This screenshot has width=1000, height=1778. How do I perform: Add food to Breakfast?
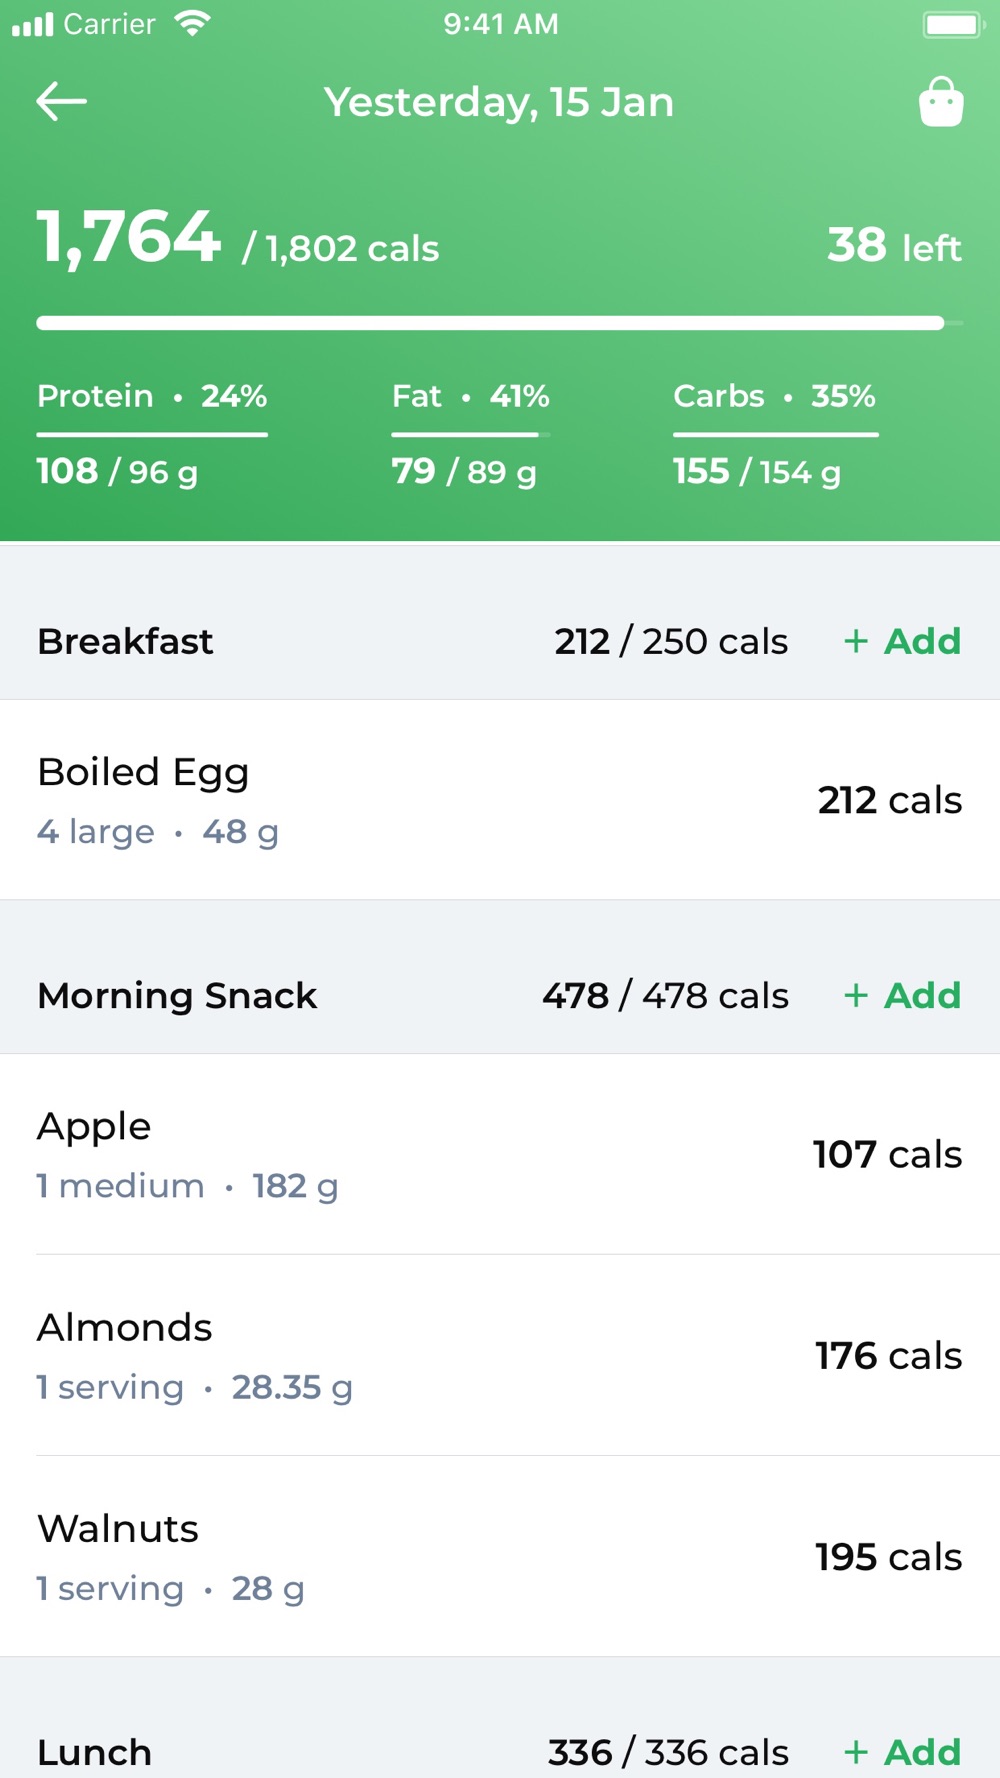[902, 641]
